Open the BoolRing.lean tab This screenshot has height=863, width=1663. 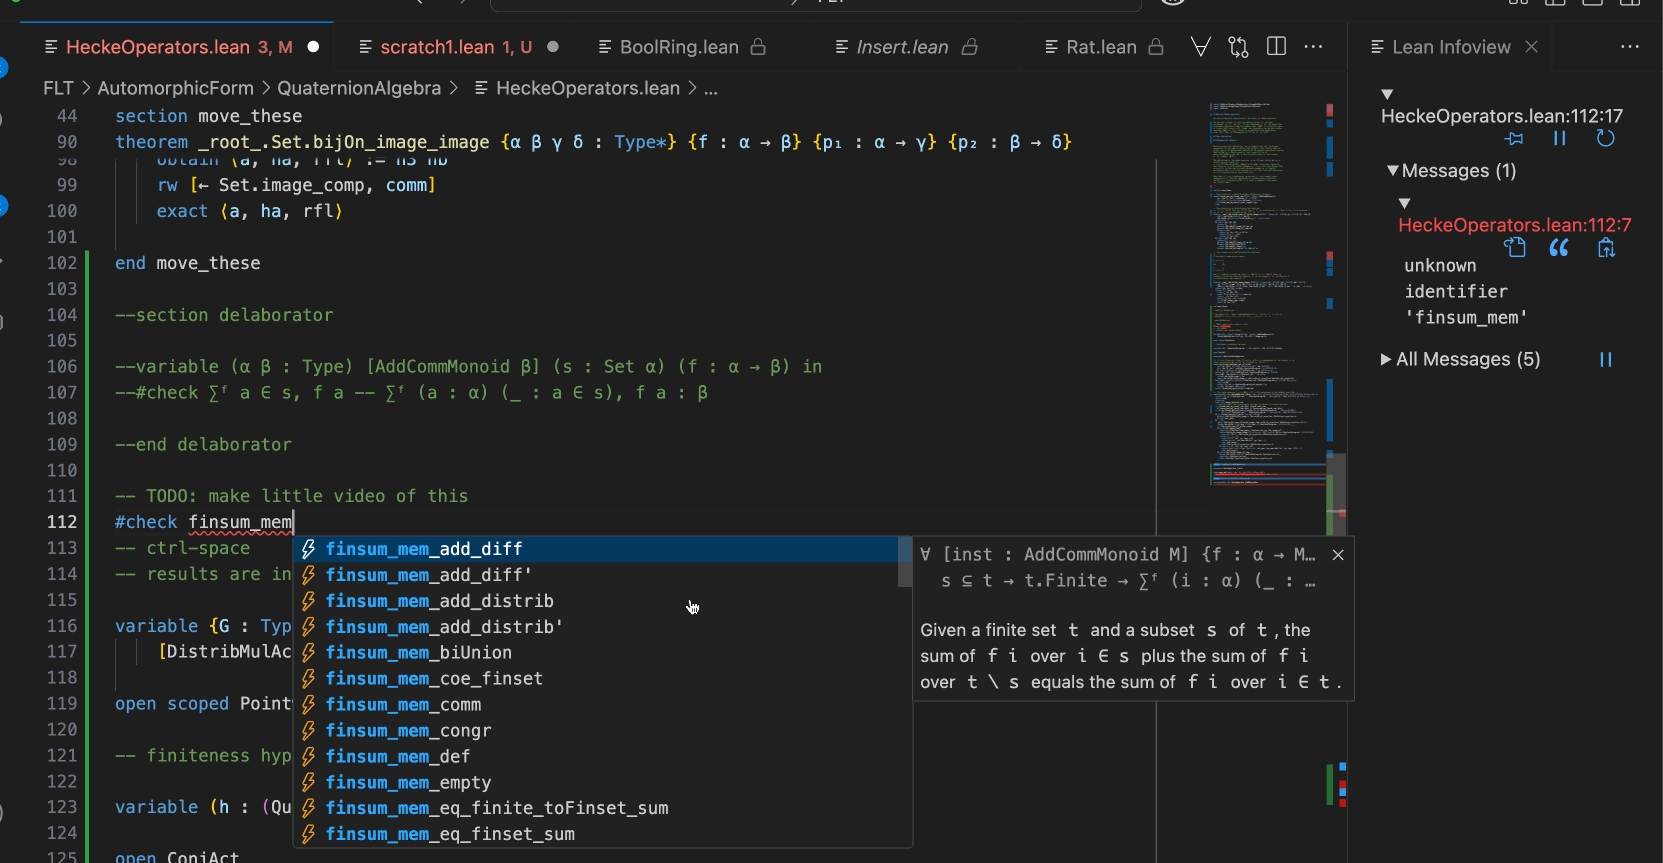click(x=679, y=47)
